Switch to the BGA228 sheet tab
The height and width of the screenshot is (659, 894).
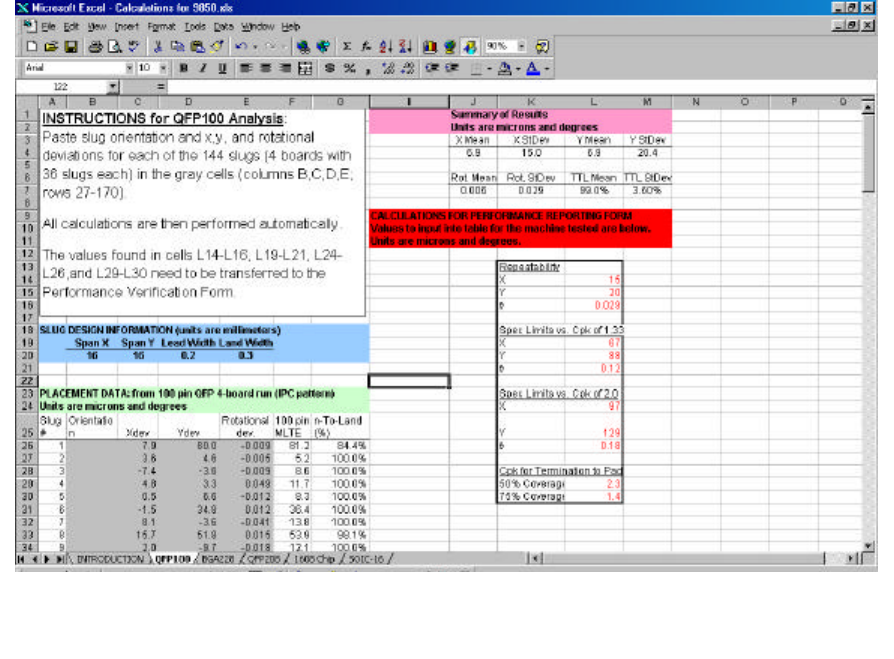tap(218, 559)
